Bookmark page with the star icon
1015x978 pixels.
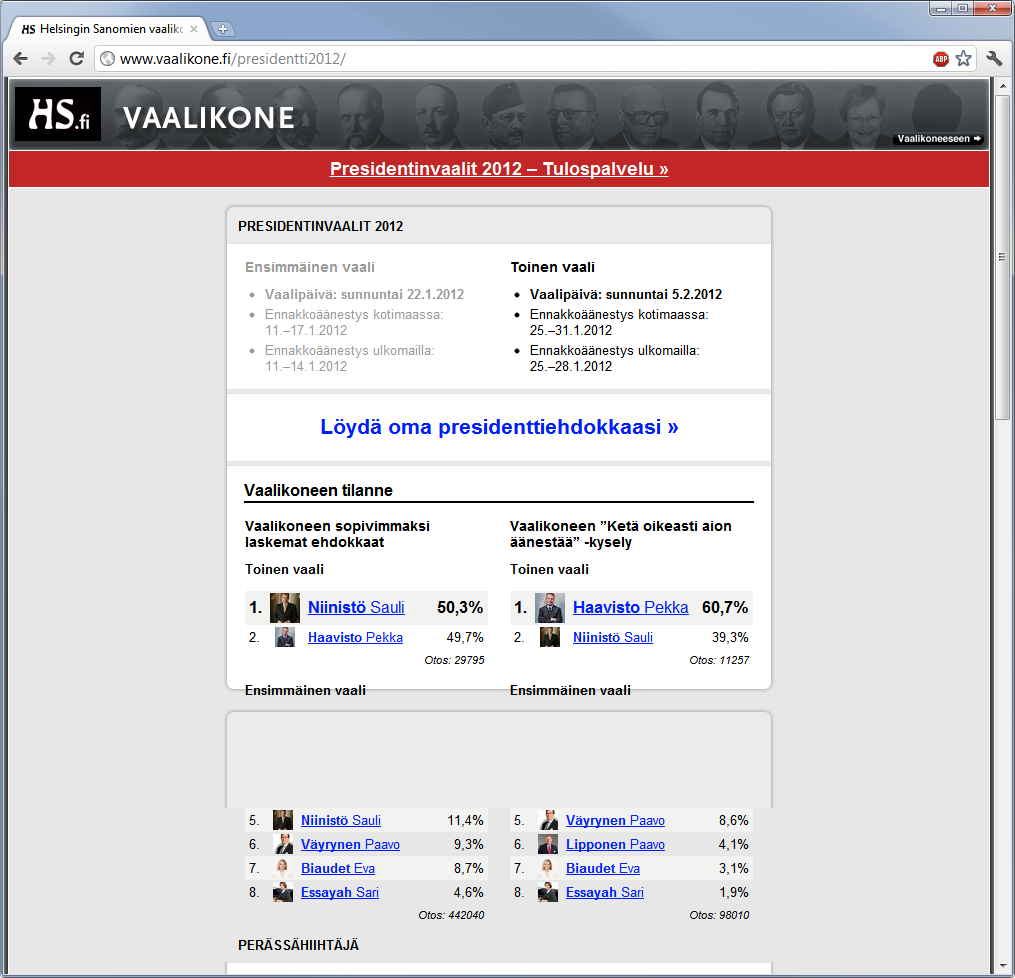click(x=963, y=59)
